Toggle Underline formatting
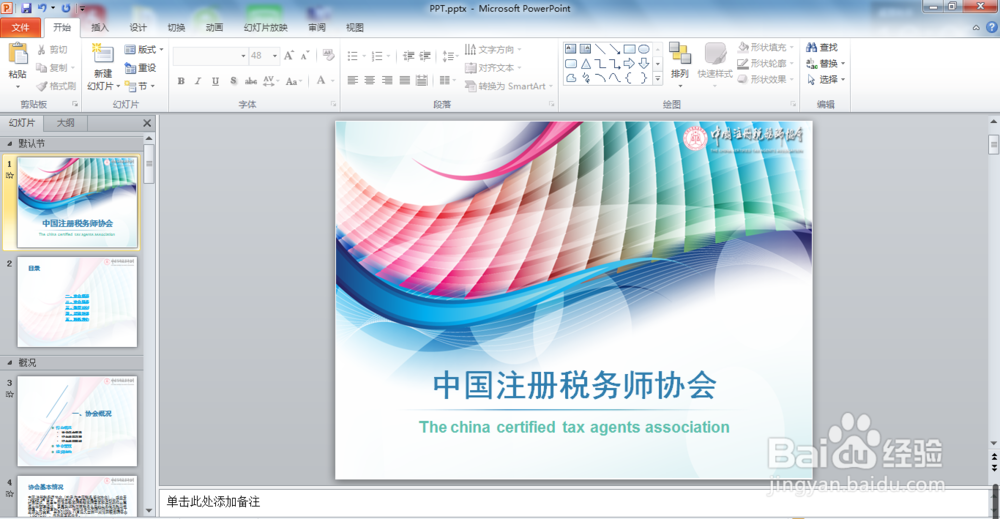The height and width of the screenshot is (519, 1000). coord(215,81)
